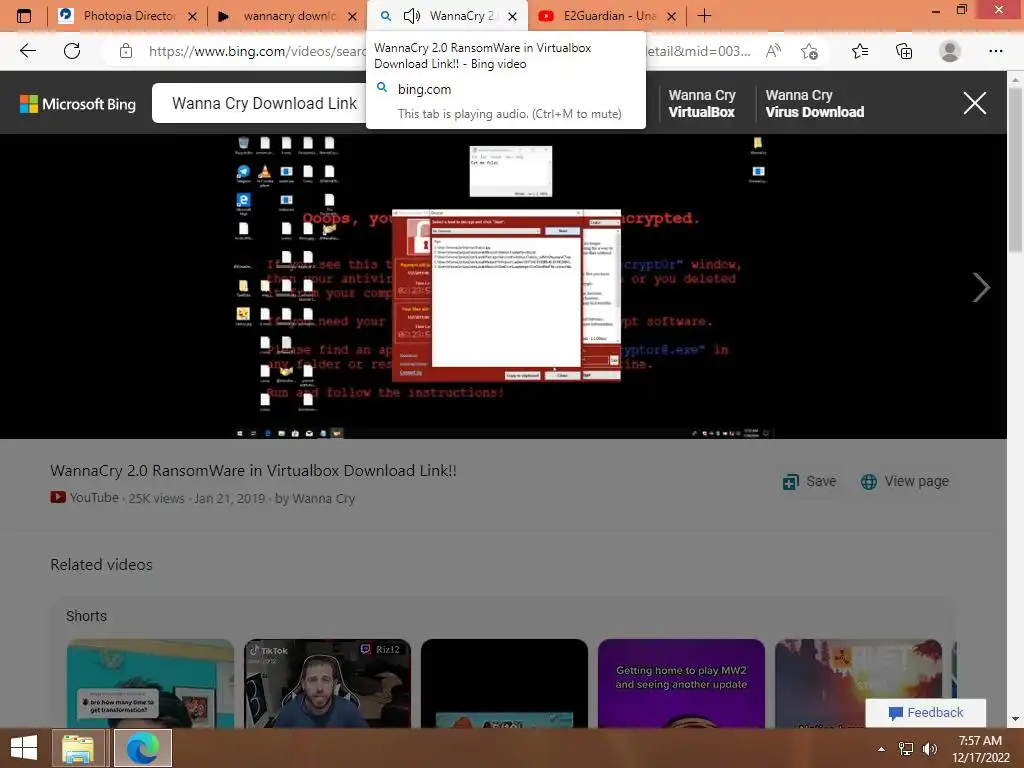Save the video with the Save button
Viewport: 1024px width, 768px height.
coord(810,481)
